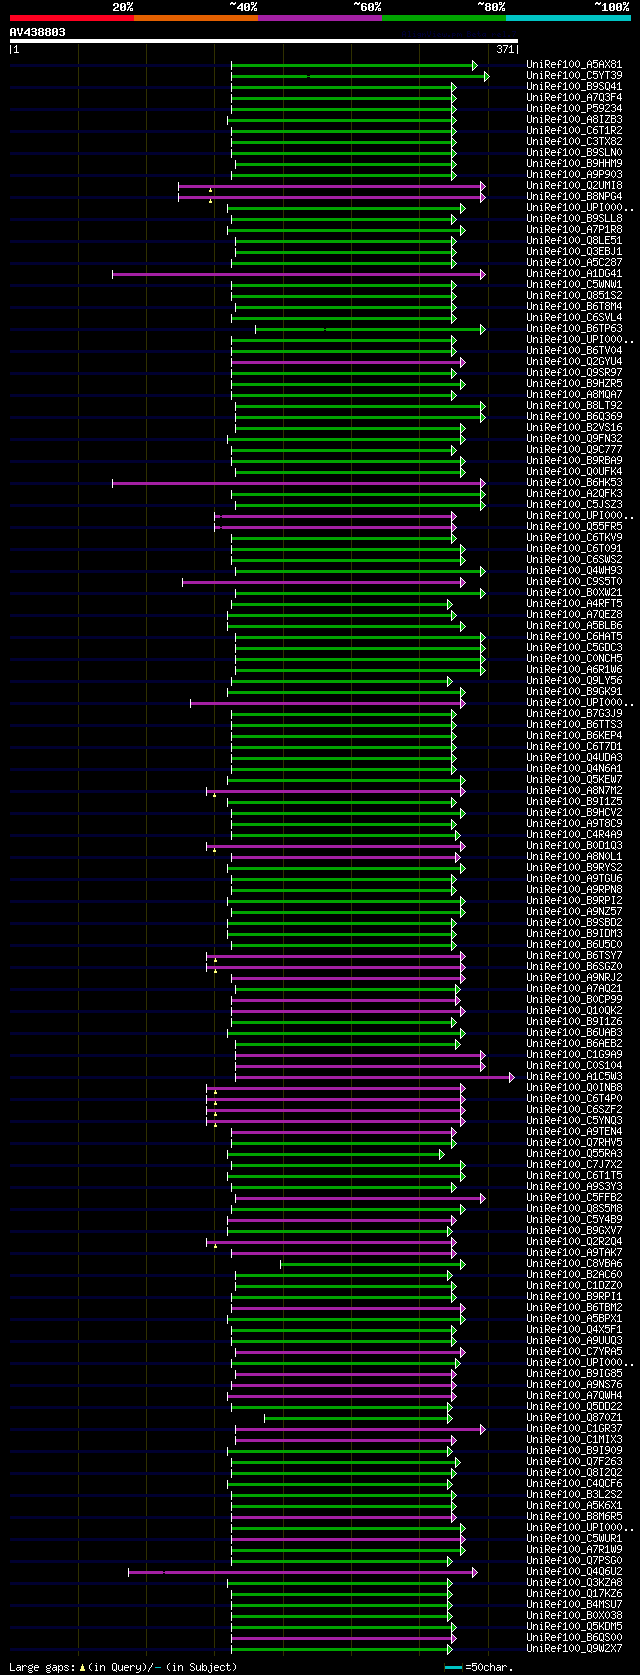
Task: Select the Large gaps legend text
Action: click(x=42, y=1667)
